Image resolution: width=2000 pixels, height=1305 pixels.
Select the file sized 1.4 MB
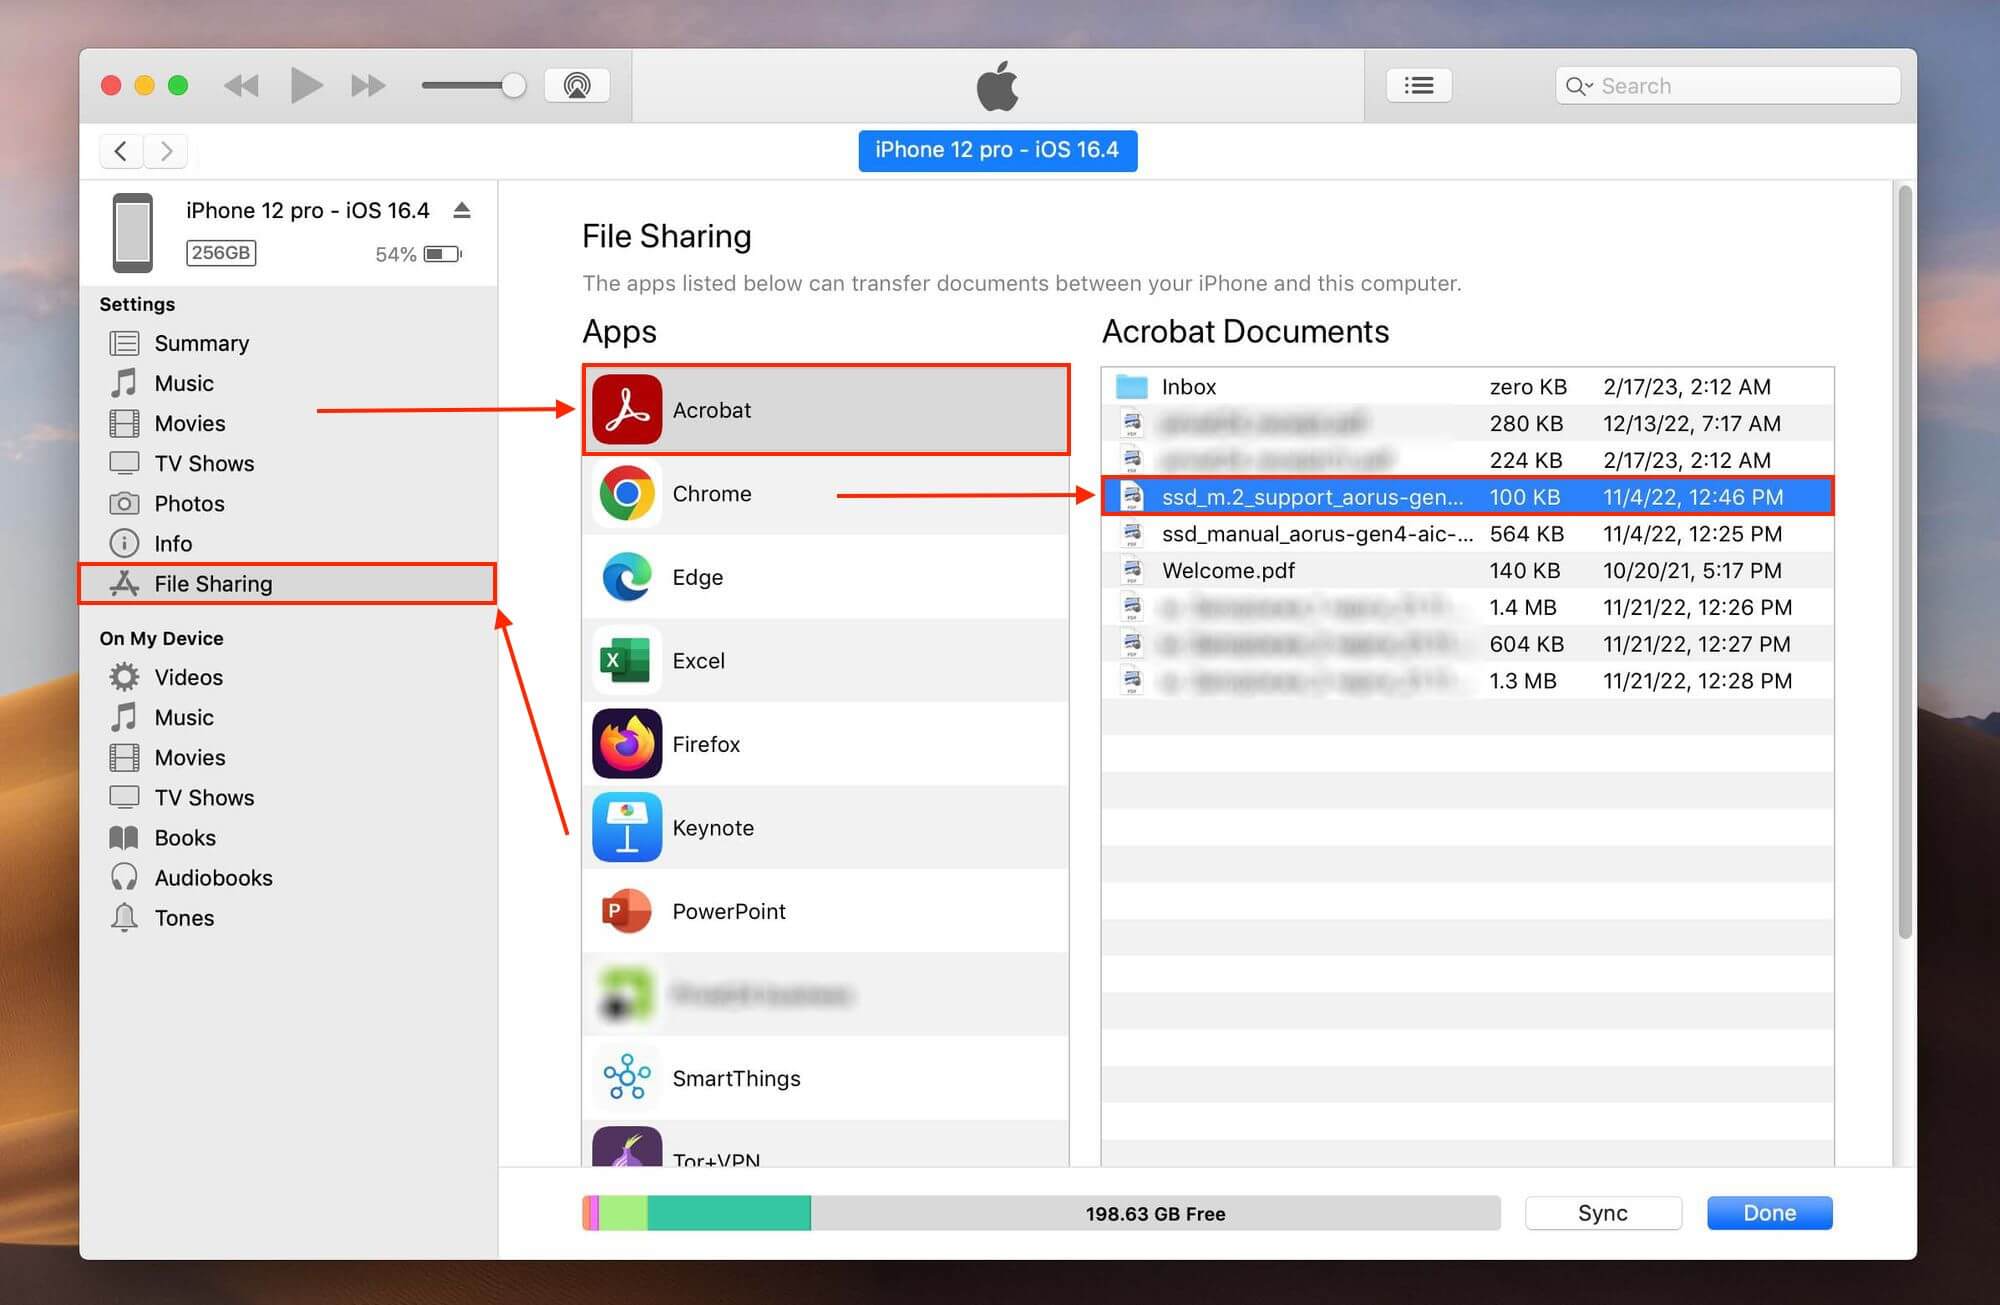coord(1467,607)
